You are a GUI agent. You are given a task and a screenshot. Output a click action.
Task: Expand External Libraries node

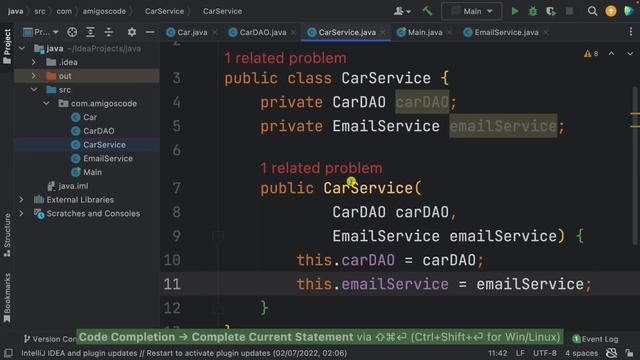click(x=21, y=200)
